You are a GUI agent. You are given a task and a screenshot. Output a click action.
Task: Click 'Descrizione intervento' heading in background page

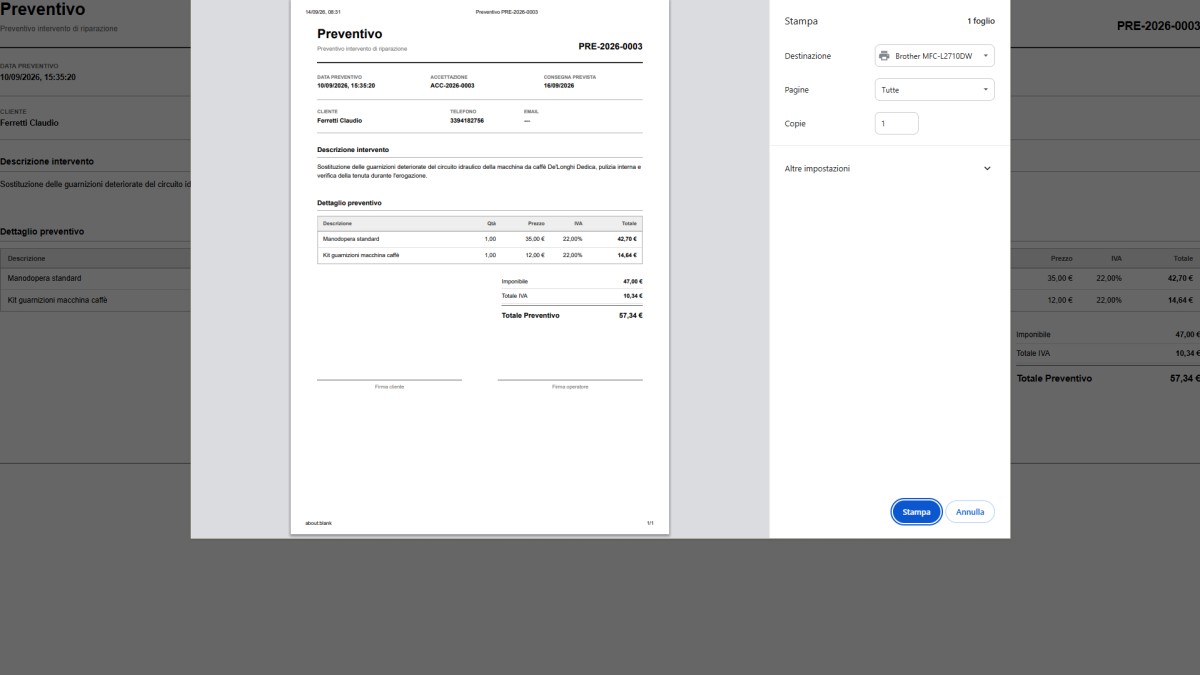click(x=47, y=161)
